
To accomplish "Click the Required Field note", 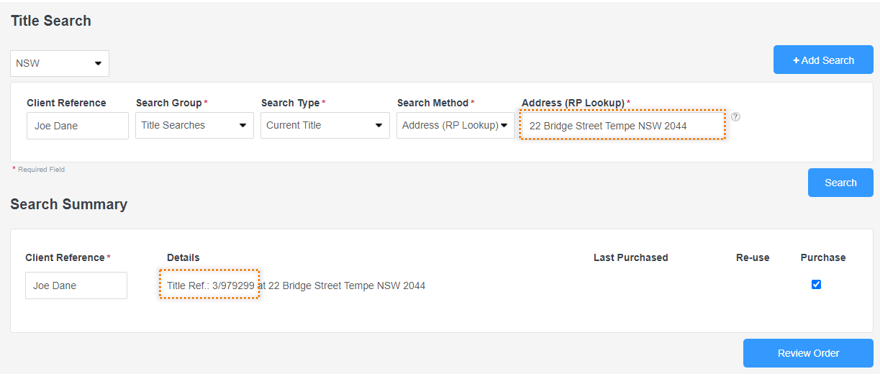I will (39, 169).
